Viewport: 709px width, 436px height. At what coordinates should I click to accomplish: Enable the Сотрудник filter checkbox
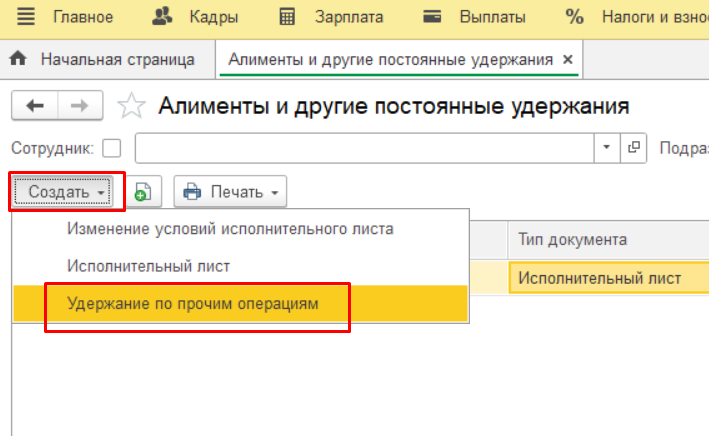click(x=112, y=148)
